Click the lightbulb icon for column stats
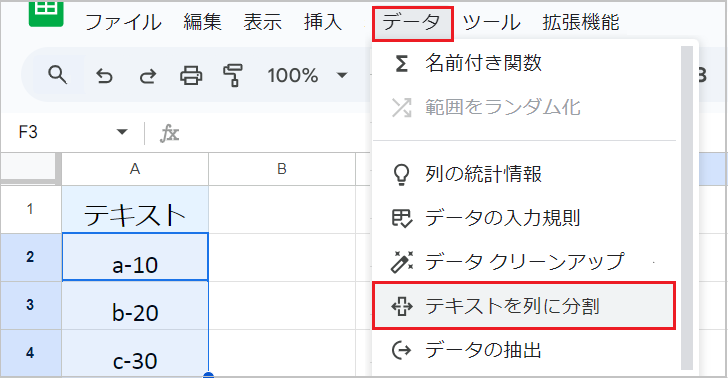The image size is (728, 378). [x=401, y=175]
